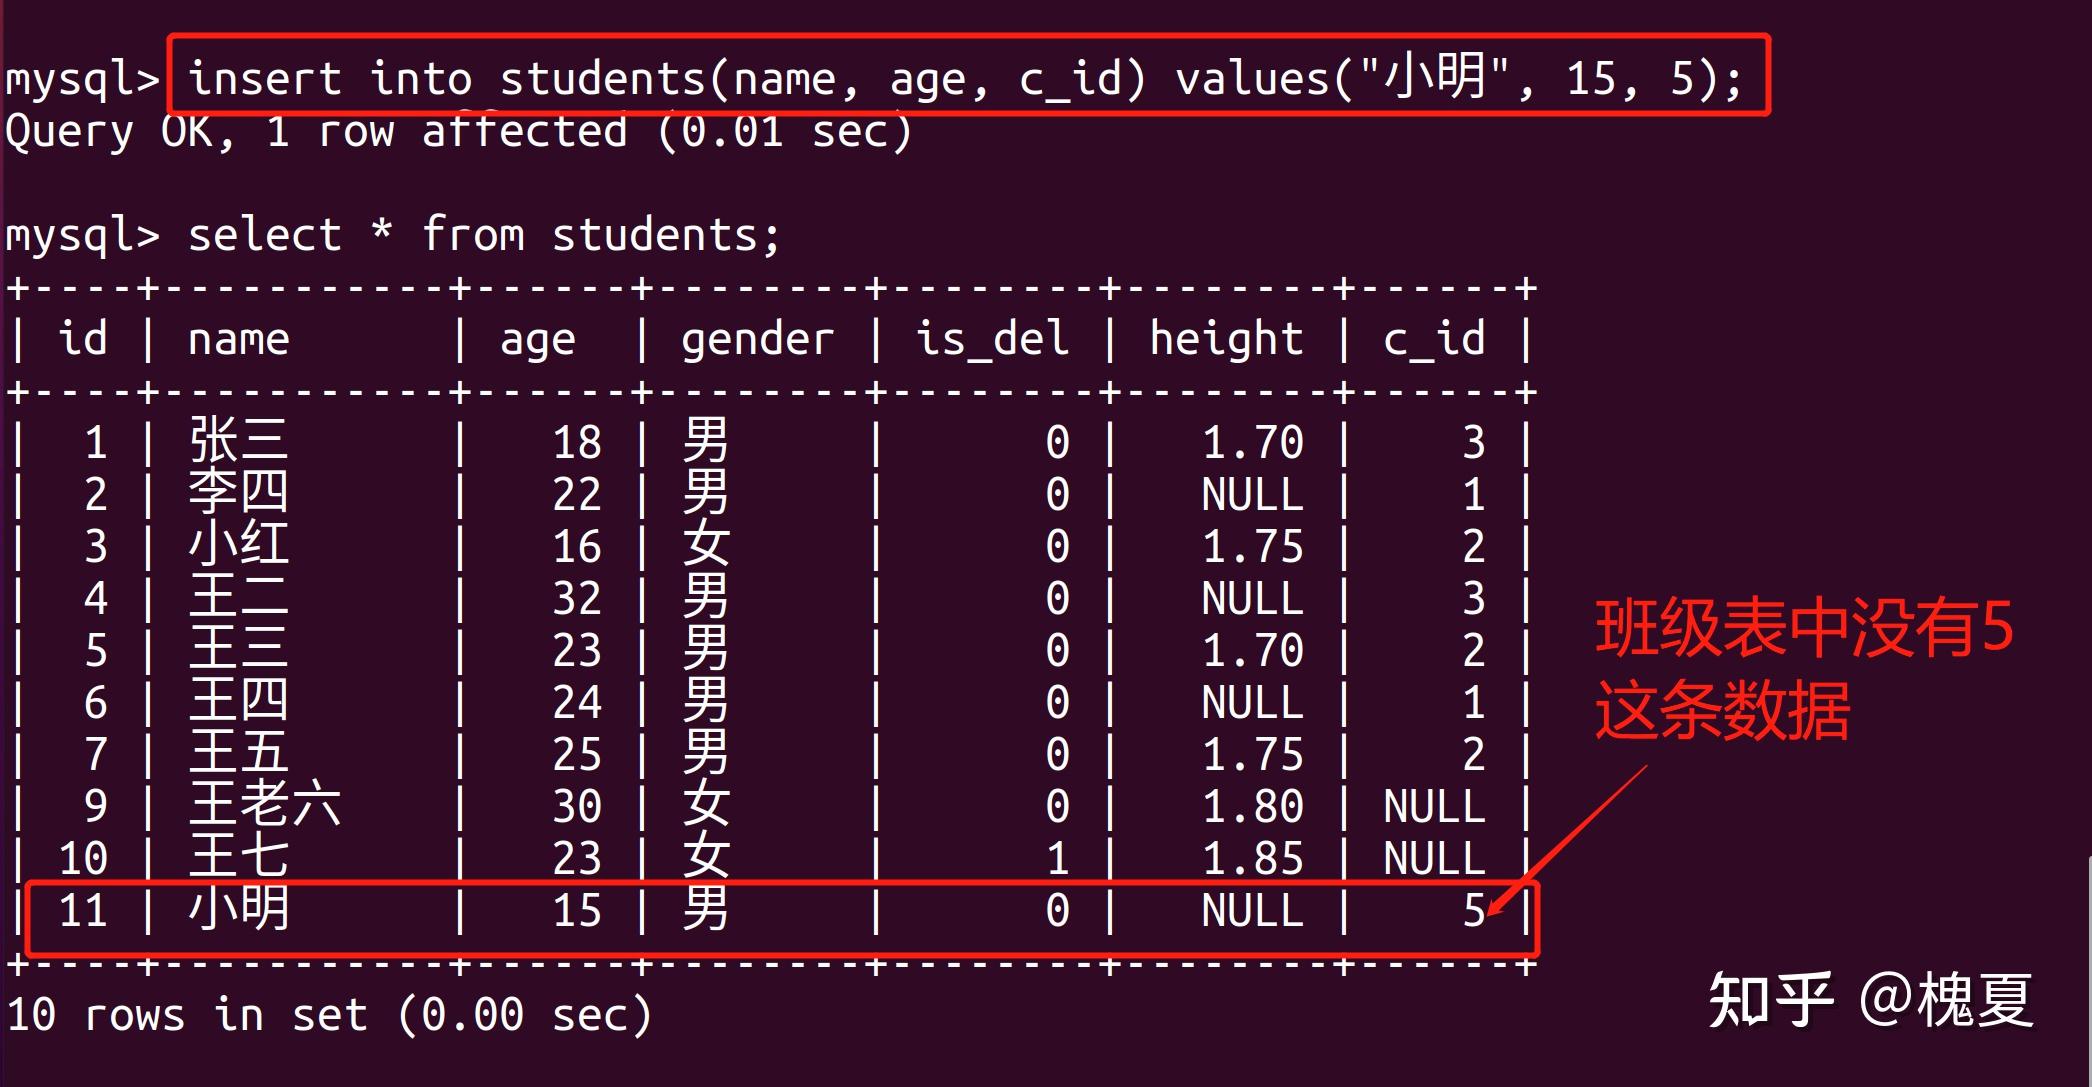Click the "id" column header

[x=83, y=338]
